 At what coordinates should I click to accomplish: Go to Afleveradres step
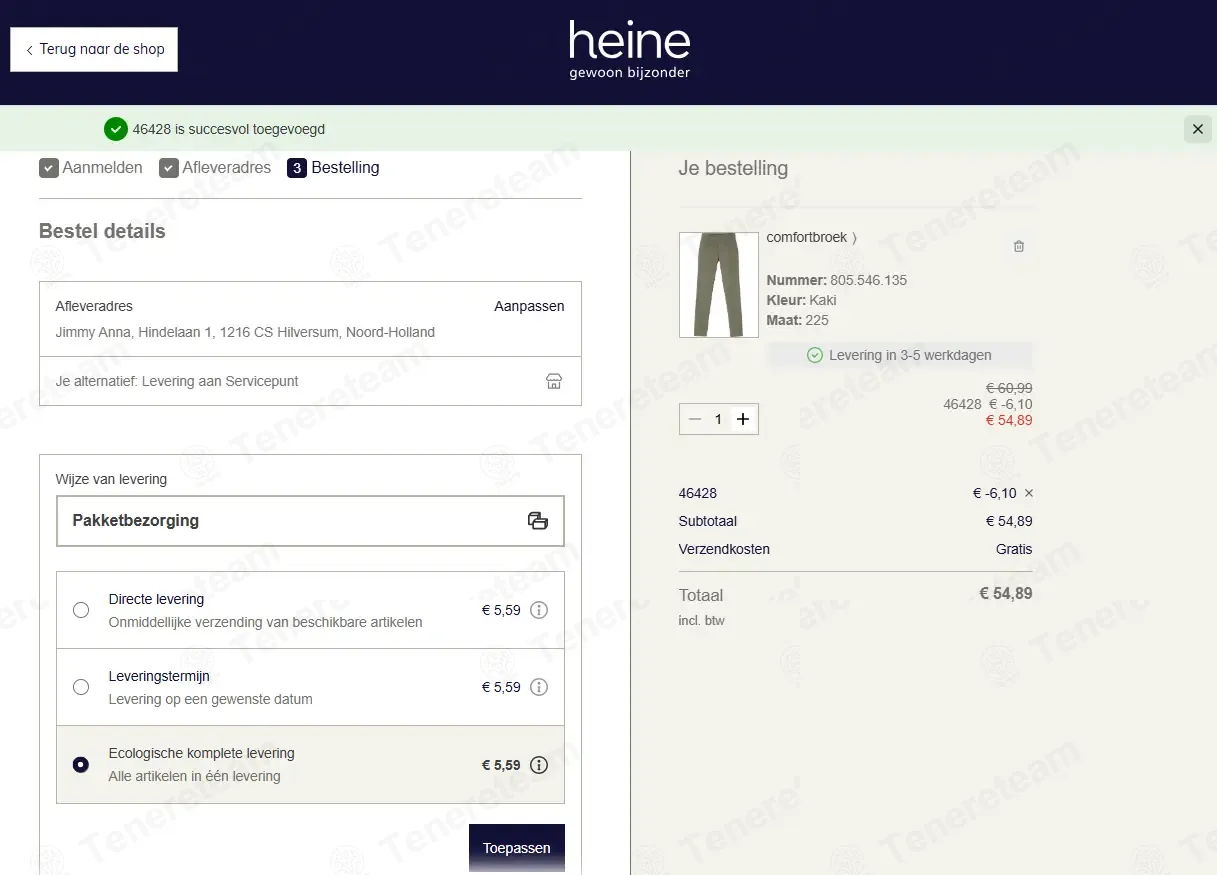click(x=215, y=168)
